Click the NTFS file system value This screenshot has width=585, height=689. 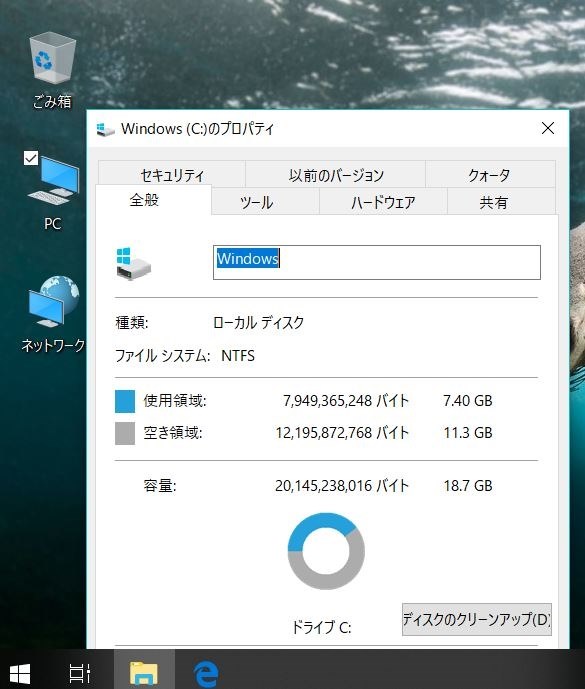click(x=238, y=355)
